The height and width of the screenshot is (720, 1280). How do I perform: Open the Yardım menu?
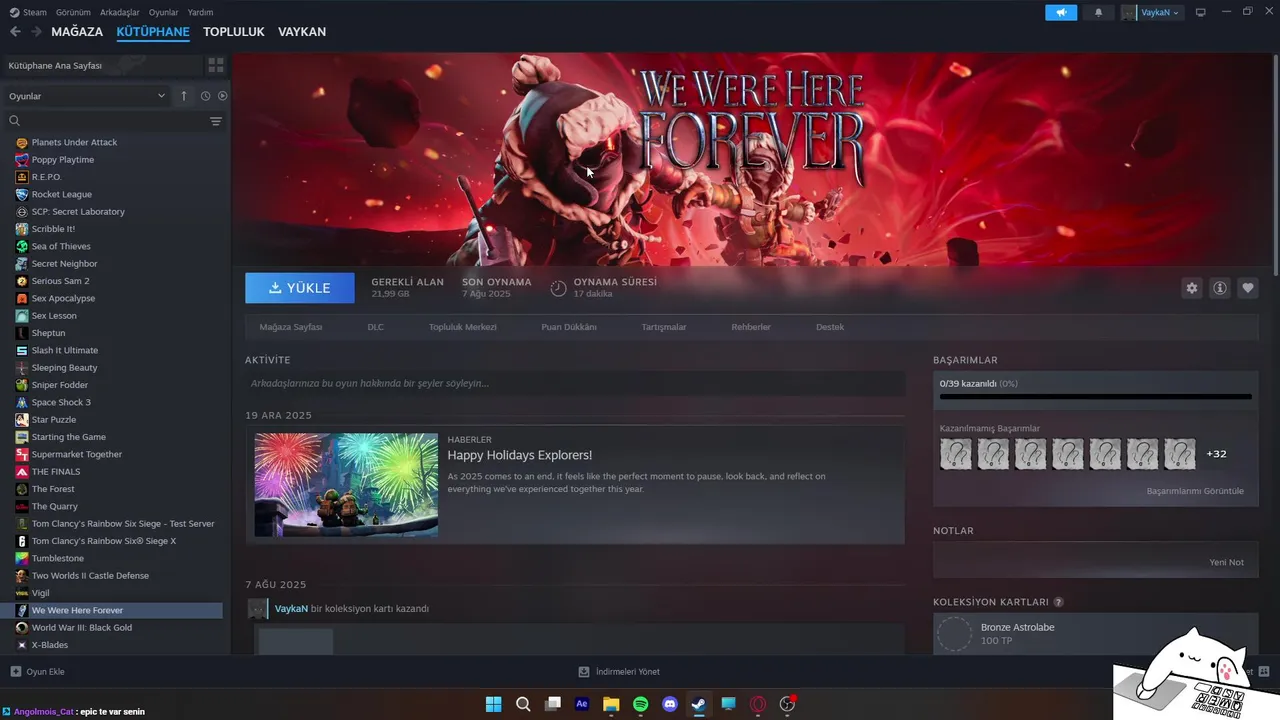coord(201,12)
